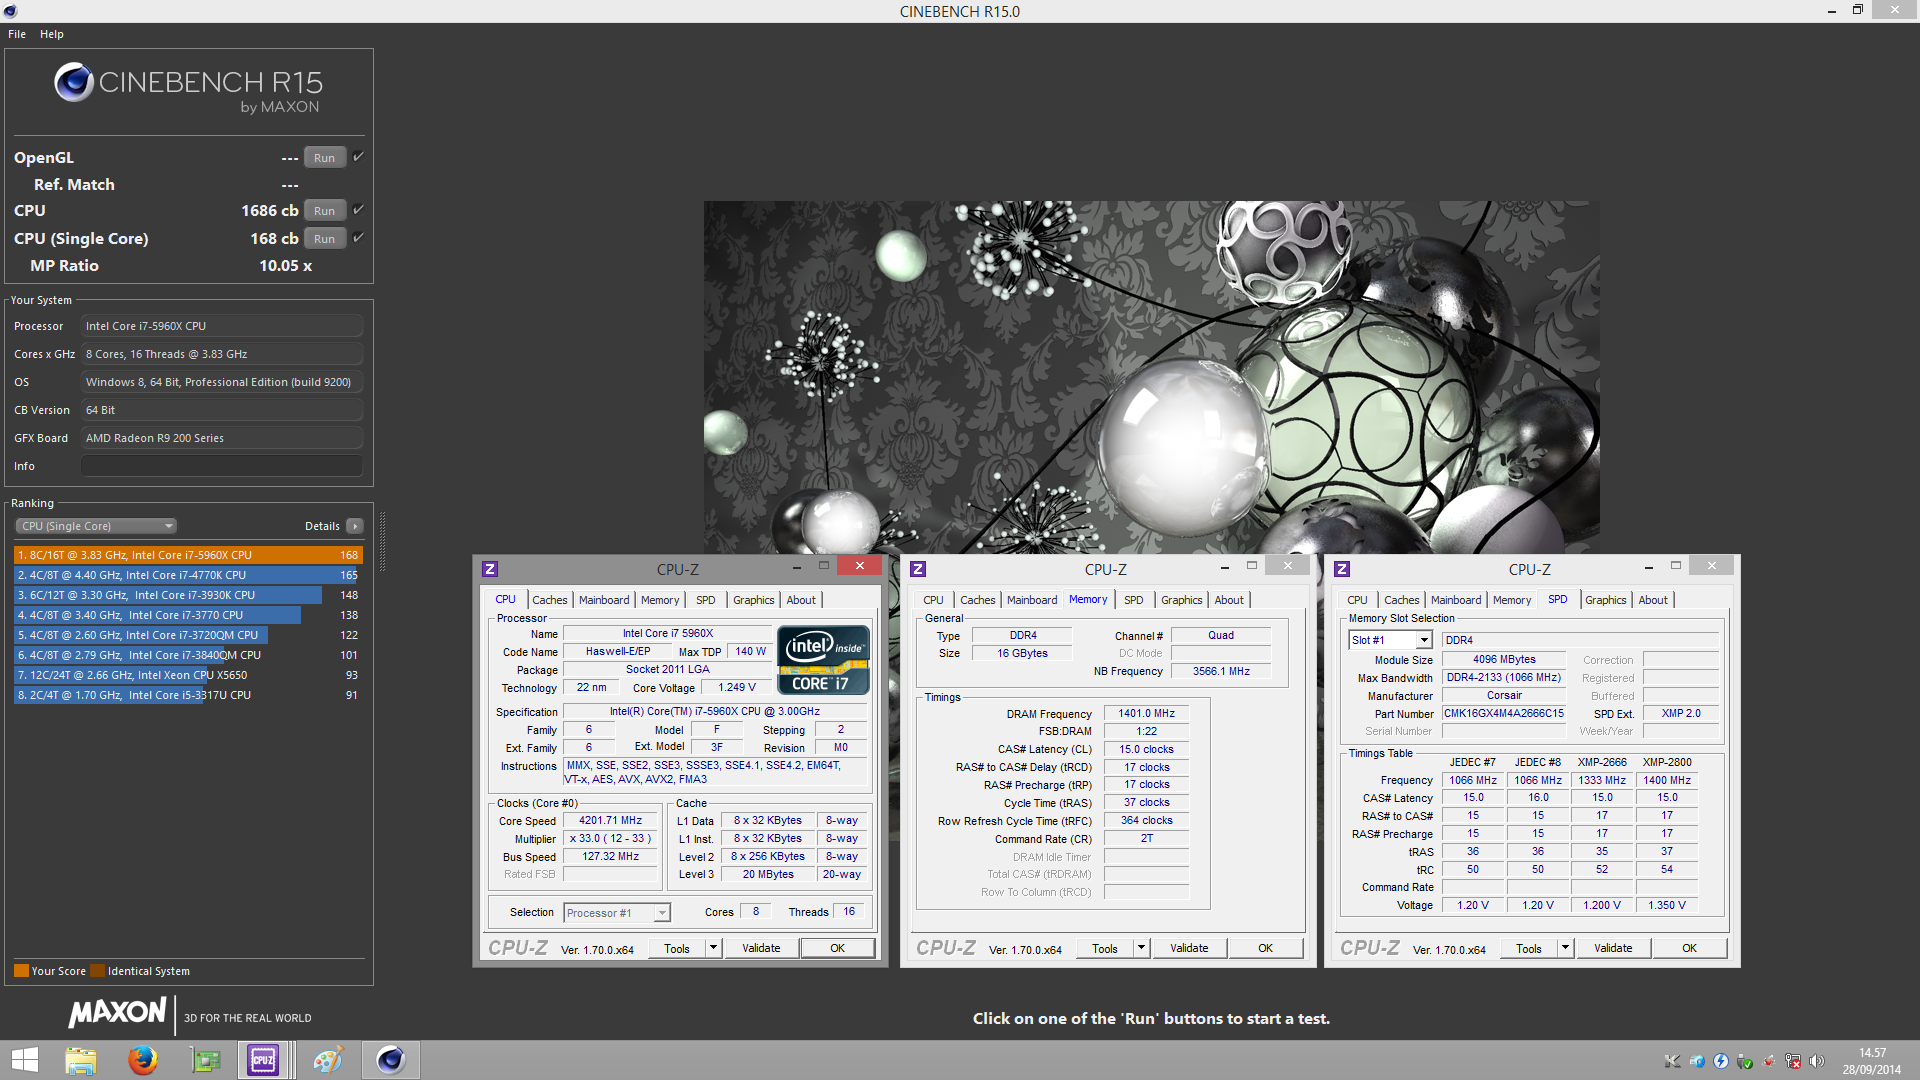Switch to Mainboard tab in first CPU-Z window
This screenshot has width=1920, height=1080.
(x=604, y=600)
